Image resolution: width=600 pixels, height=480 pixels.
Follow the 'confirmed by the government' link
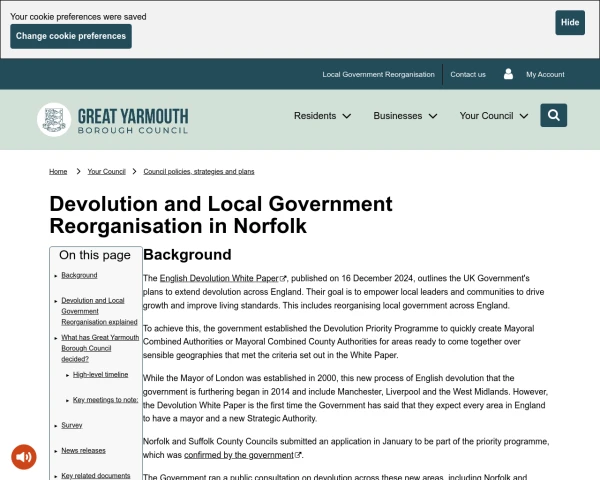point(239,454)
